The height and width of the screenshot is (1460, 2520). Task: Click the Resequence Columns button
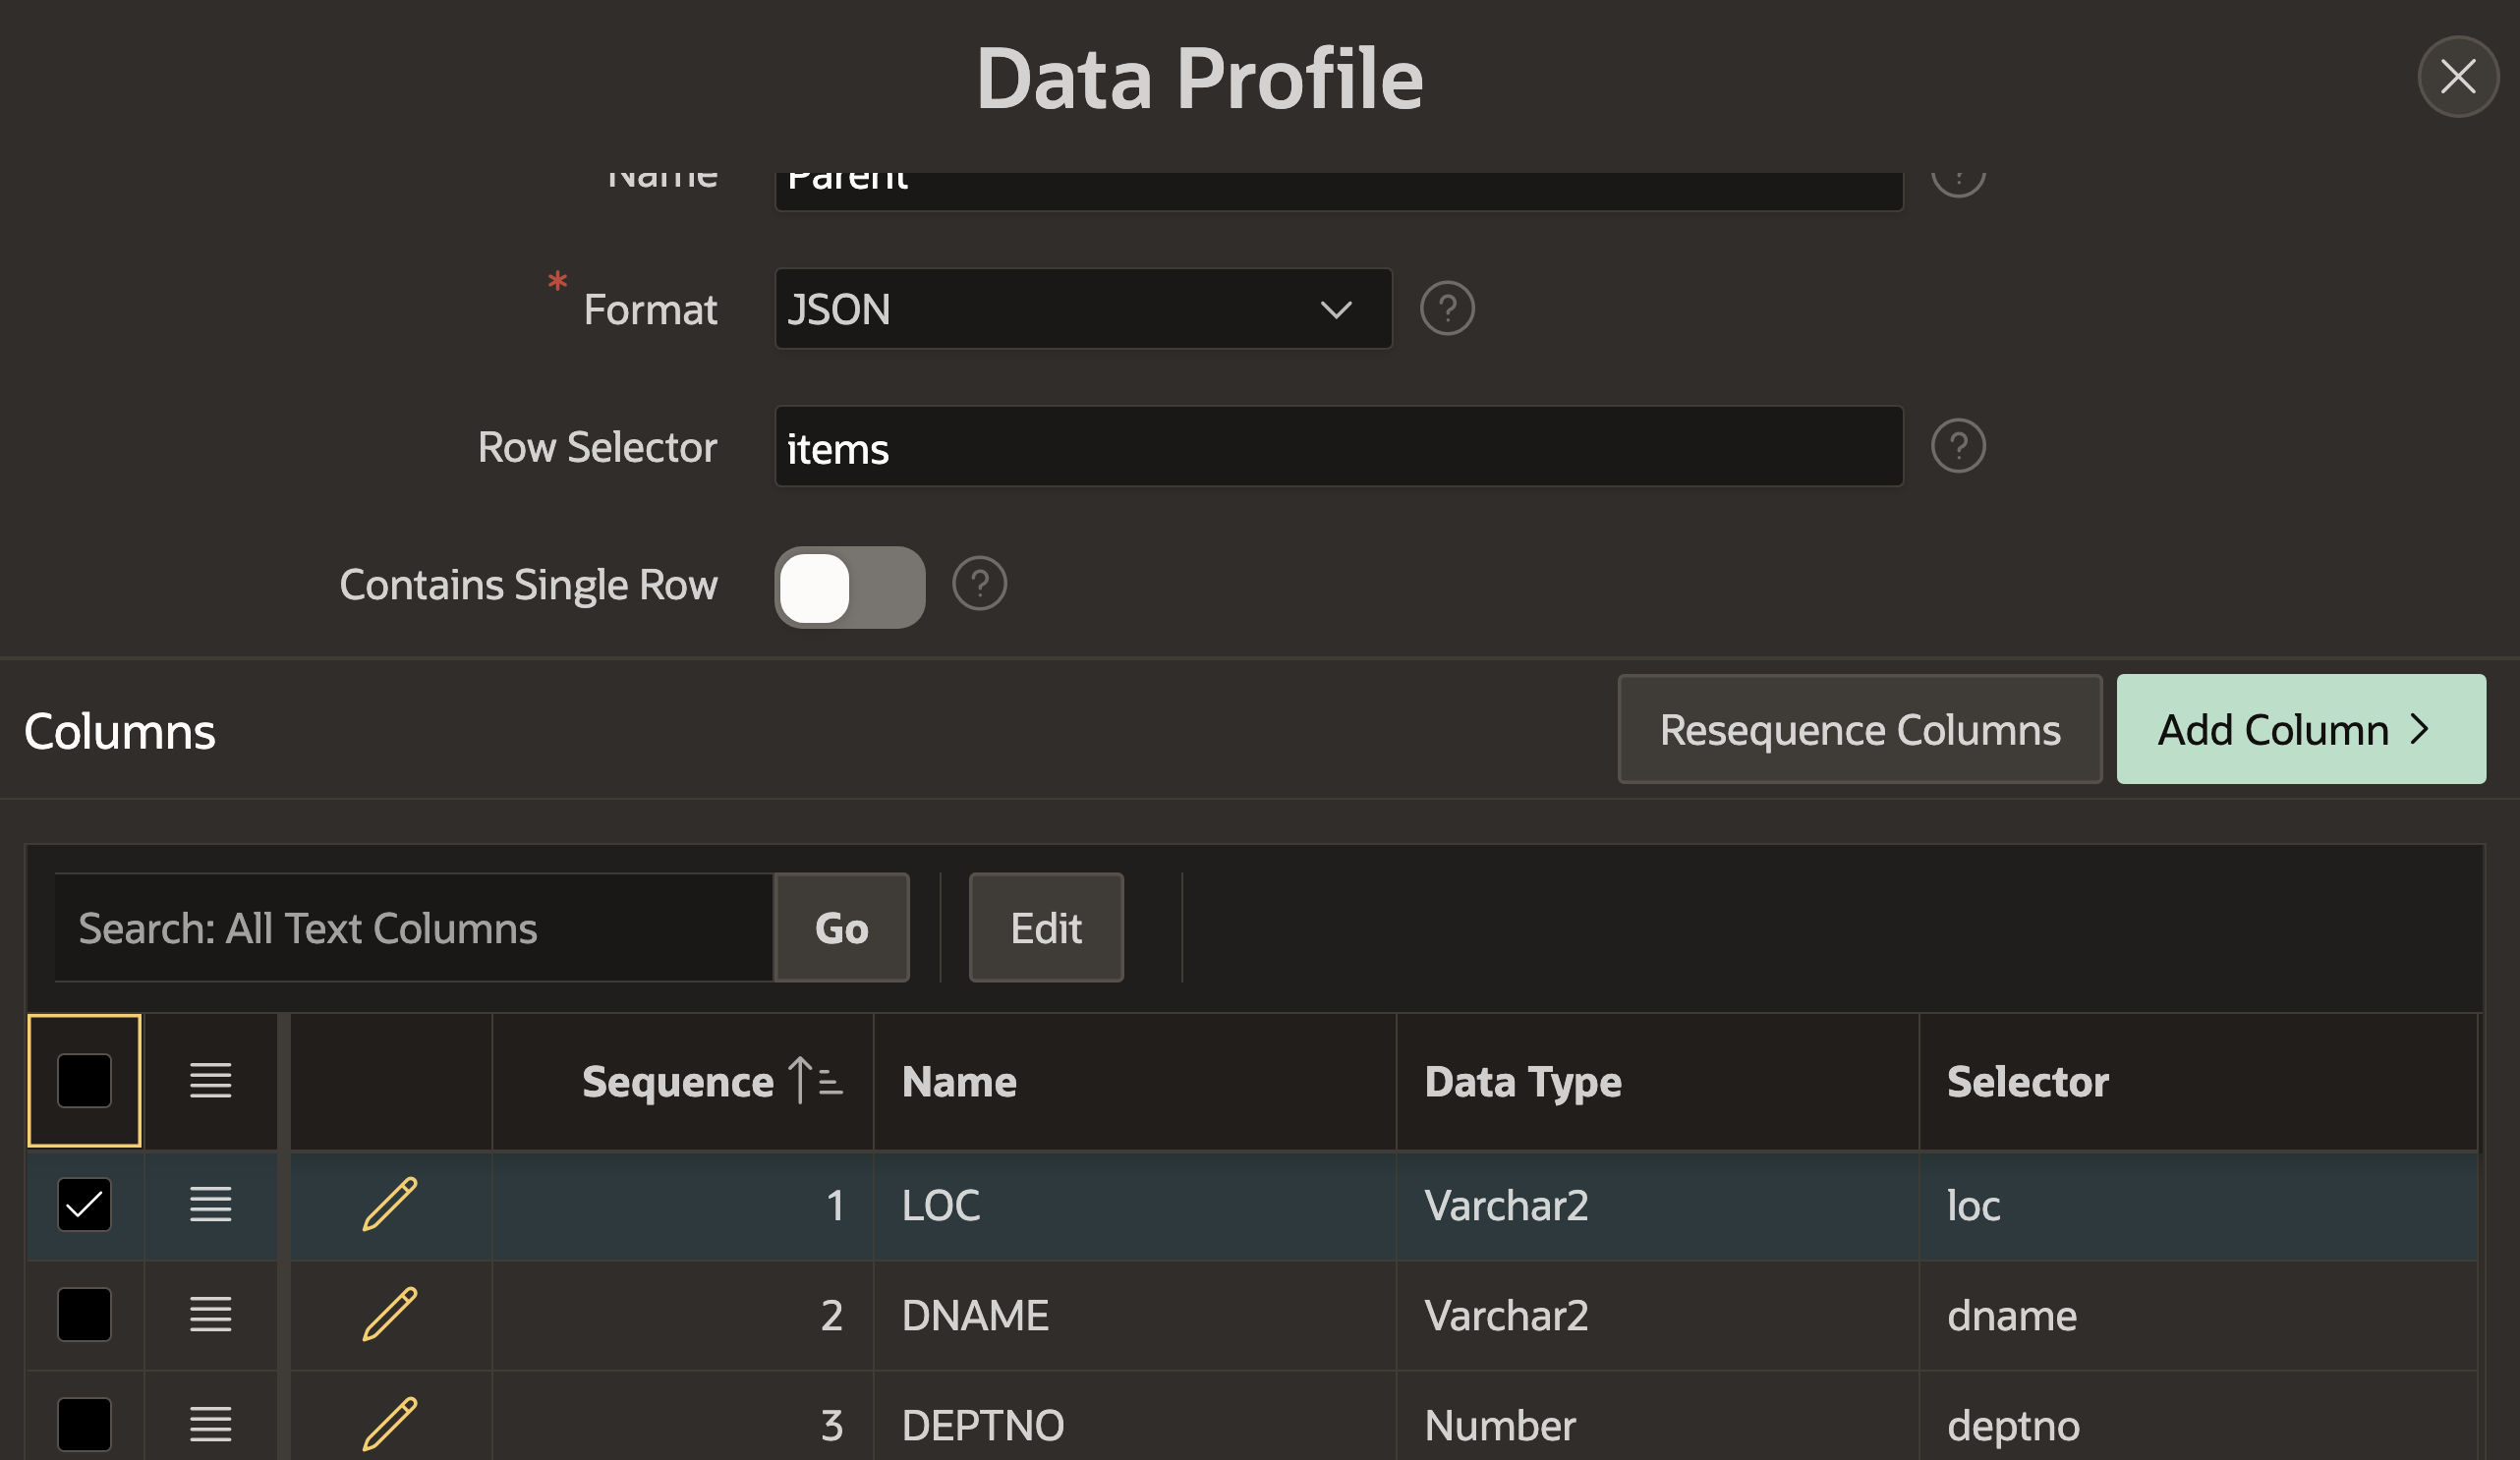click(1859, 729)
